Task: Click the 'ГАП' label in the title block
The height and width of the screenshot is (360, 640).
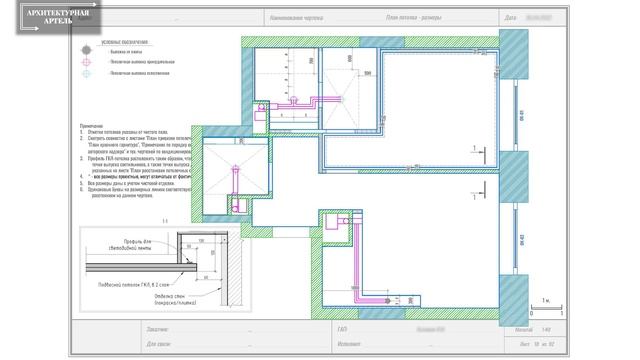Action: (342, 329)
